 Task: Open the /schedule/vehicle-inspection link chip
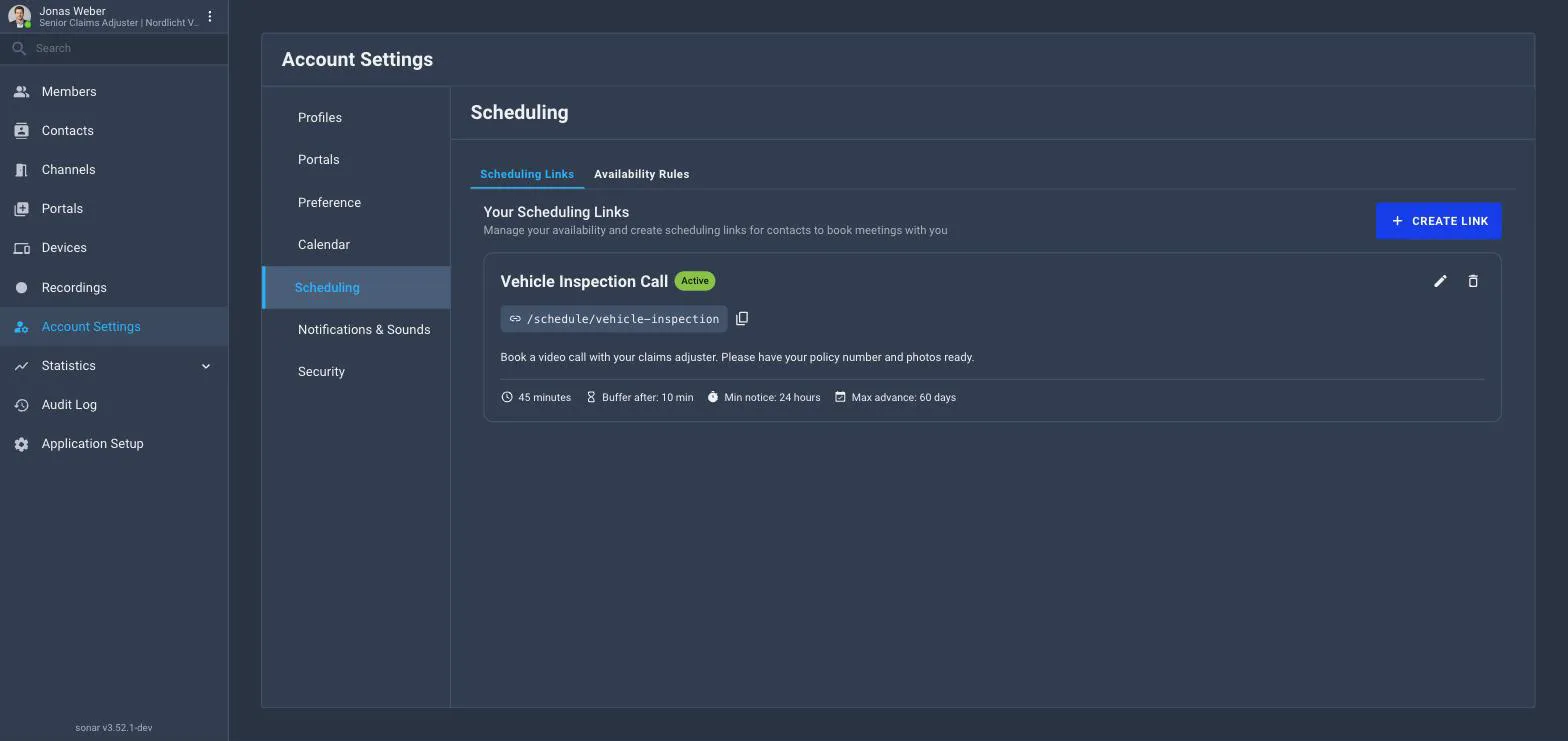pos(613,319)
